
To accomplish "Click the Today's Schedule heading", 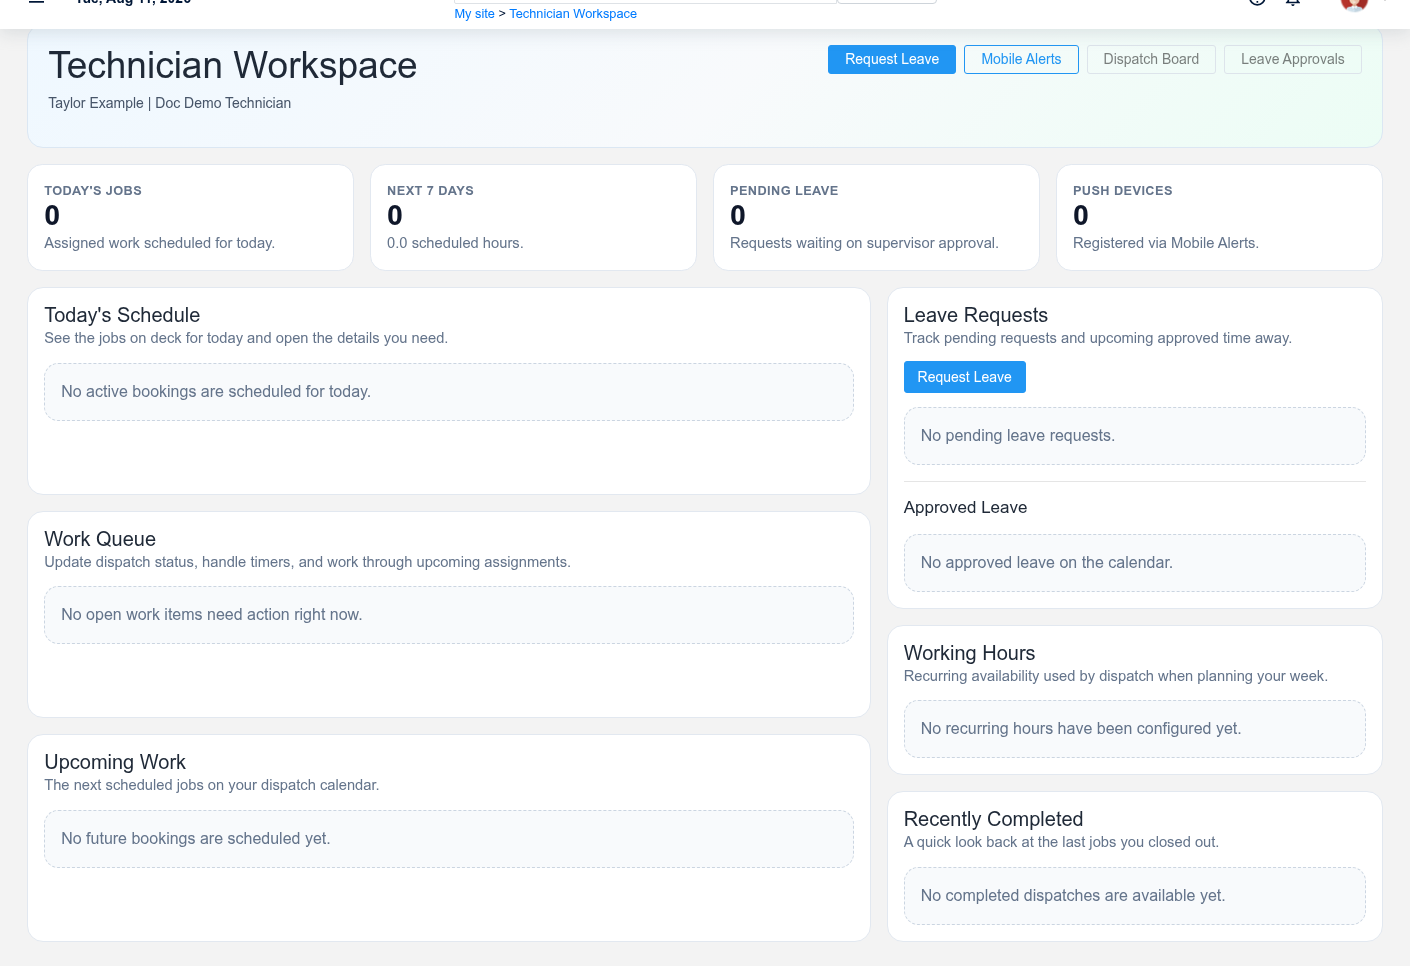I will (122, 315).
